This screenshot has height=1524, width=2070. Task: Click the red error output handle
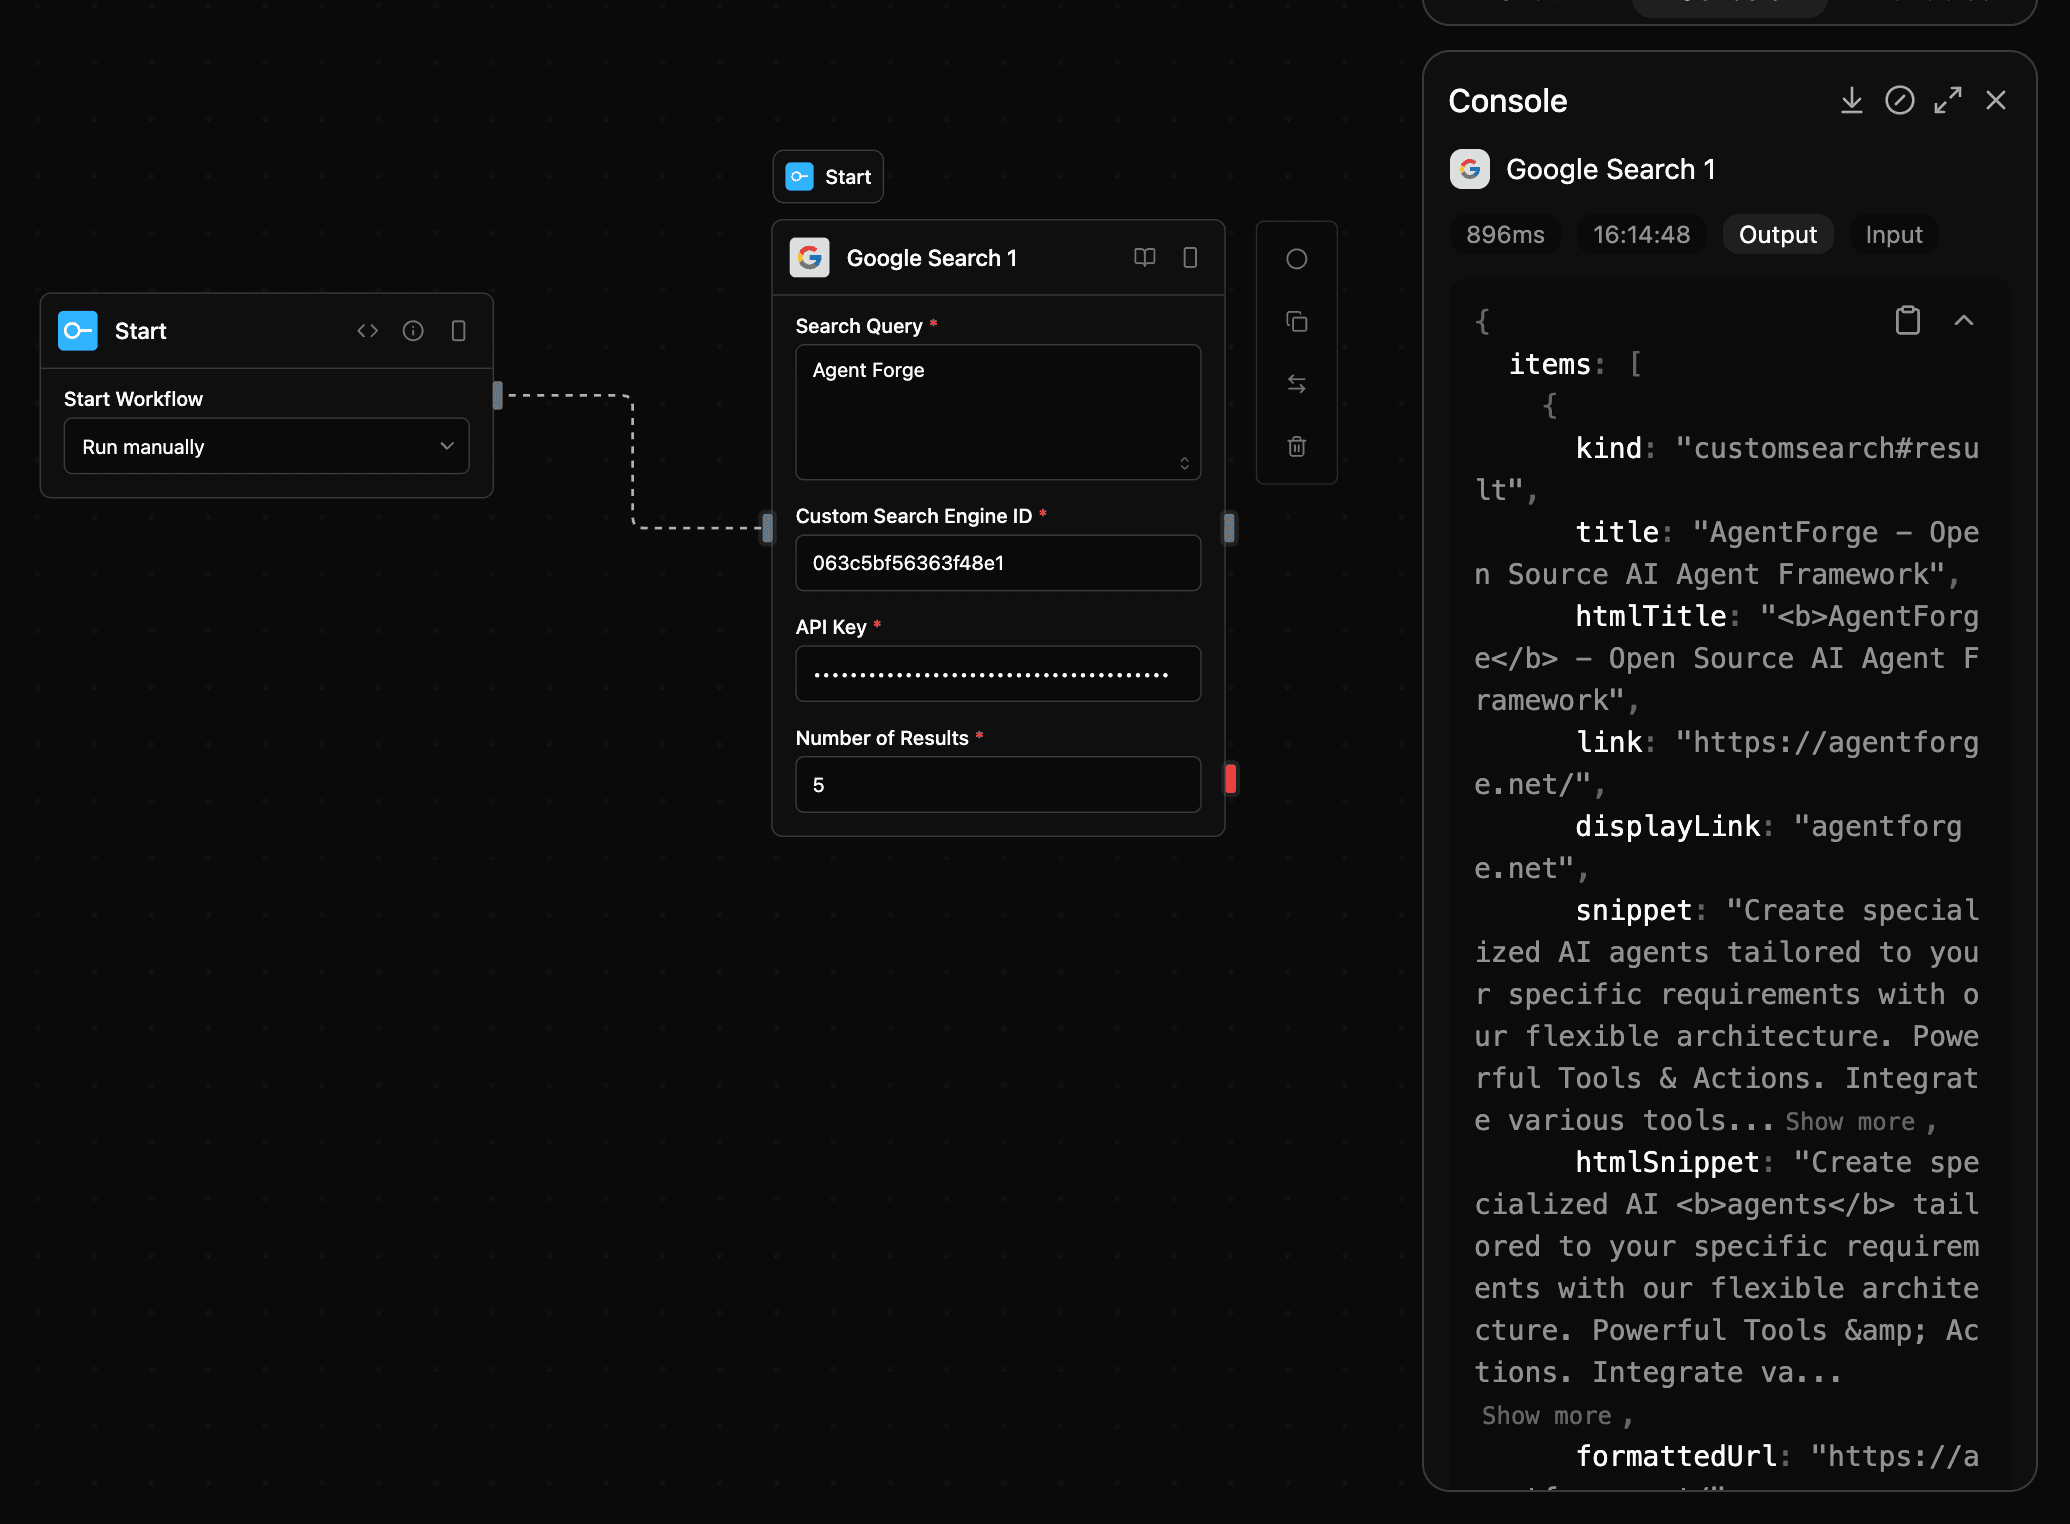(x=1231, y=779)
